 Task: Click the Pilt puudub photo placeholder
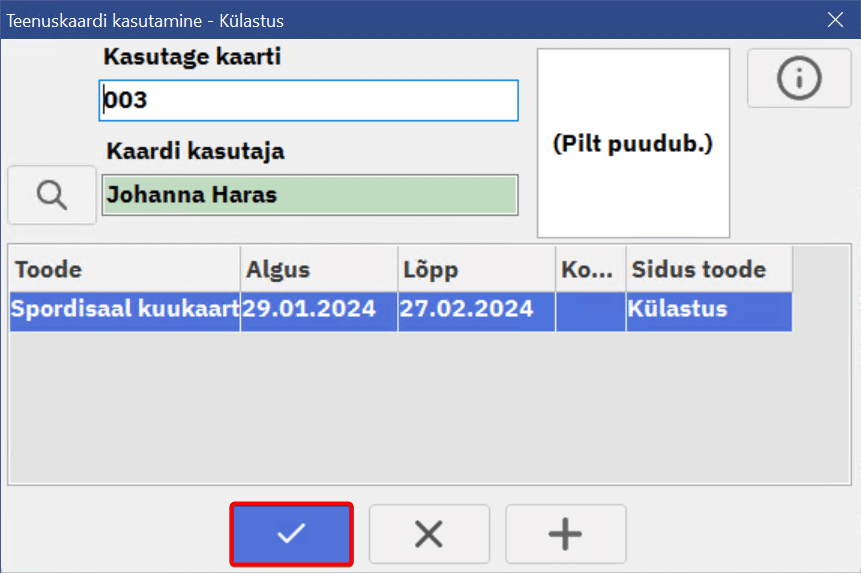point(633,144)
